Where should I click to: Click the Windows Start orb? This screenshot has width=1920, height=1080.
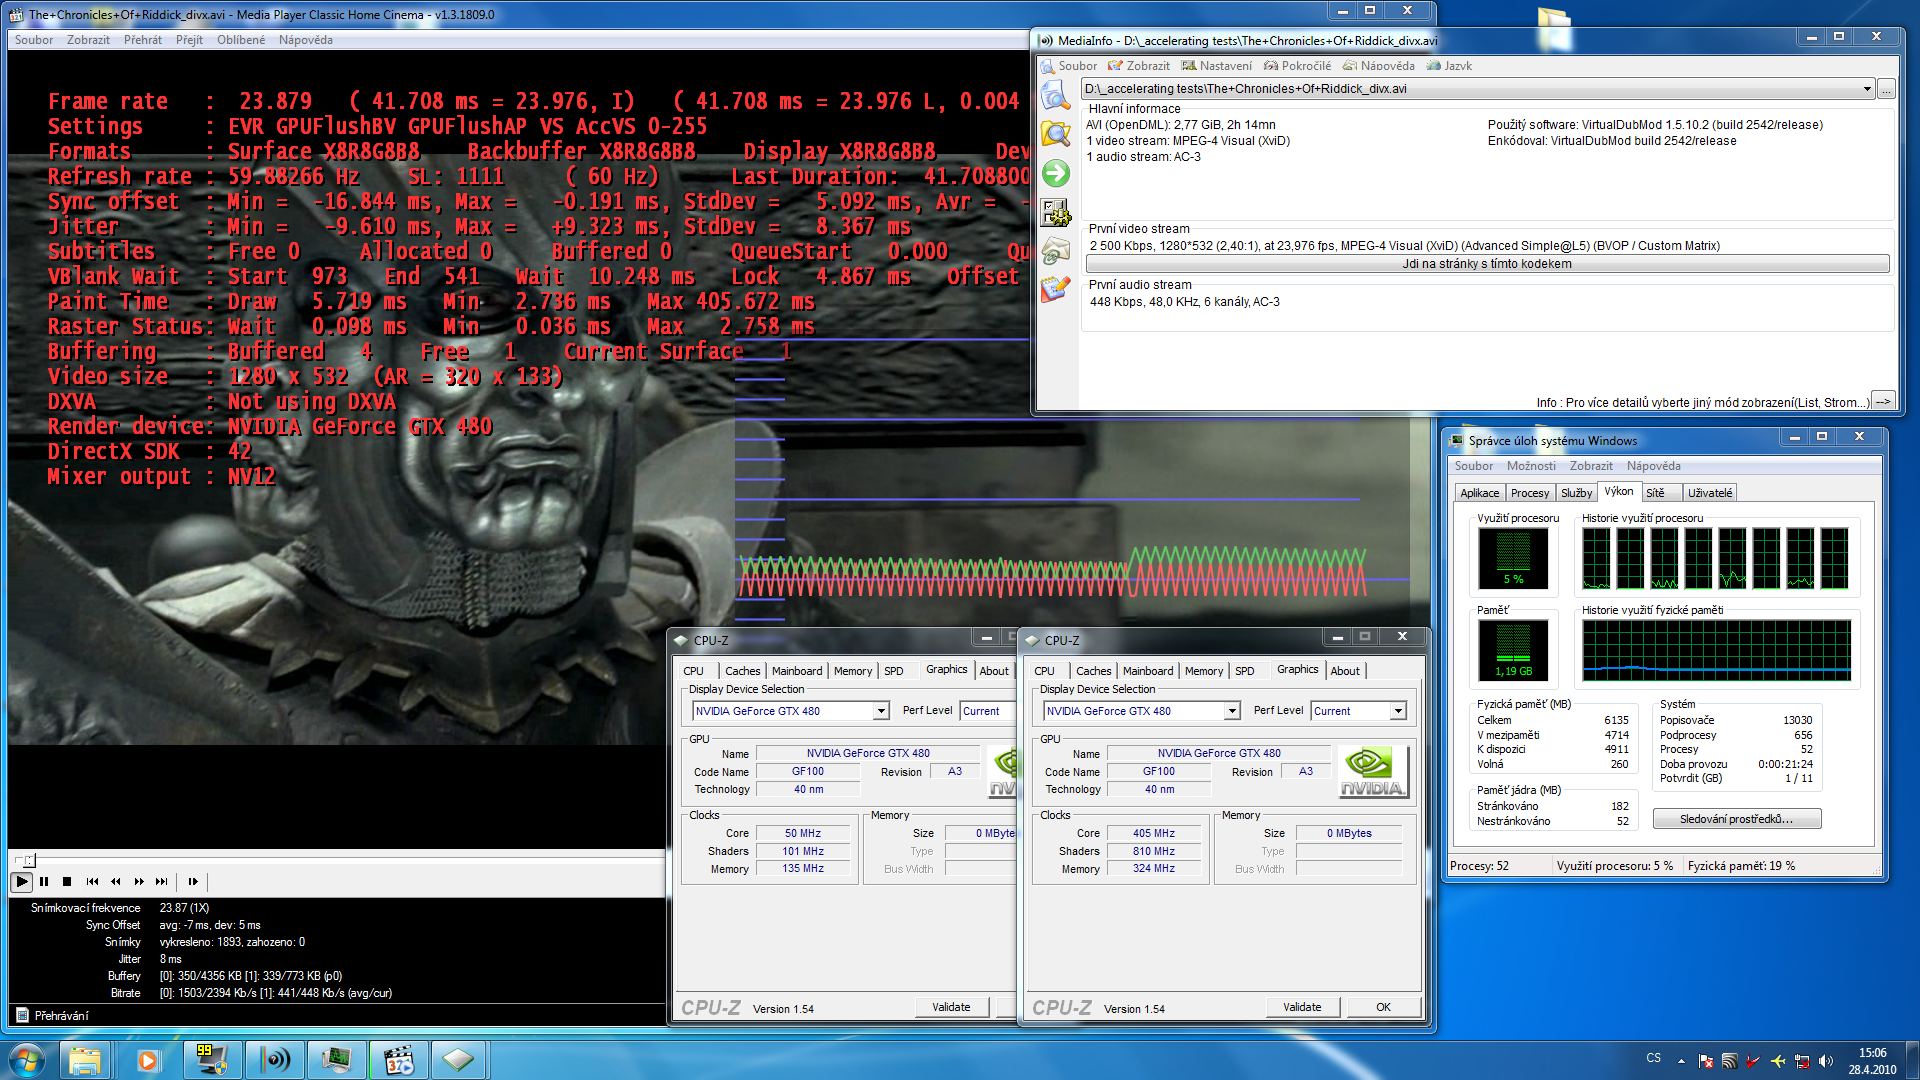click(27, 1059)
